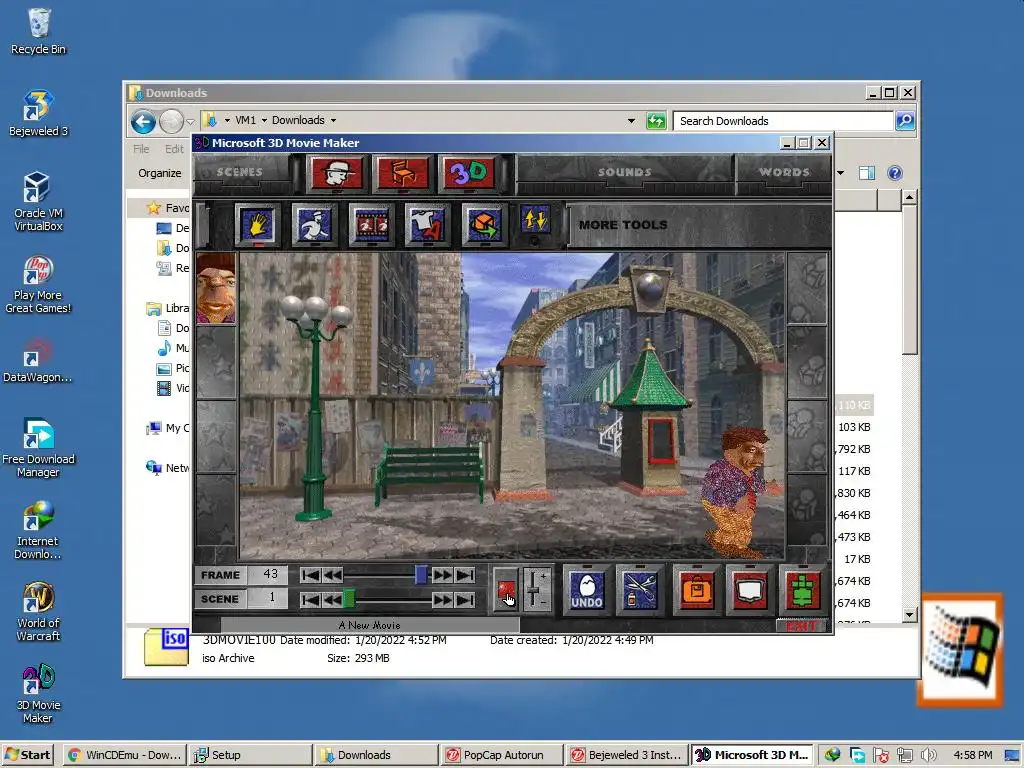The width and height of the screenshot is (1024, 768).
Task: Switch to WinCDEmu taskbar item
Action: [125, 755]
